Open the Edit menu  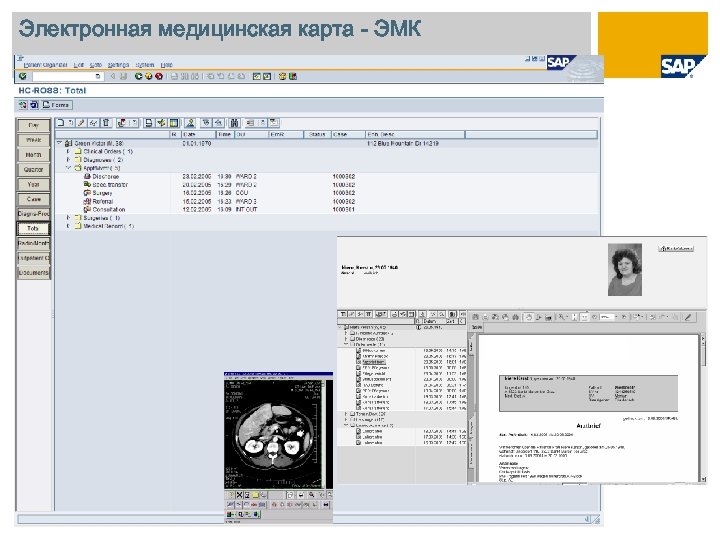[x=79, y=65]
